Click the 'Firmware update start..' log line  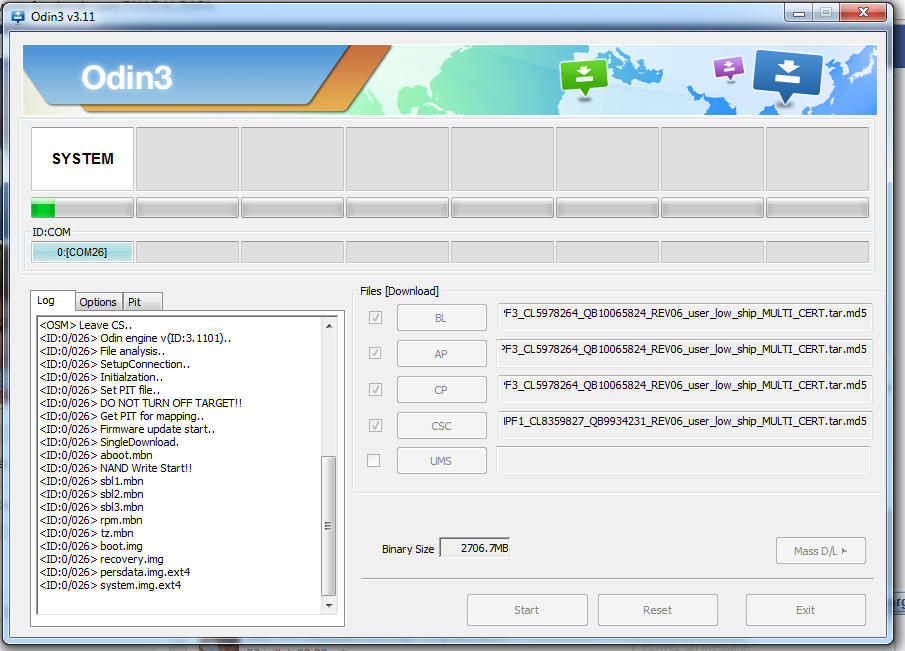coord(127,429)
